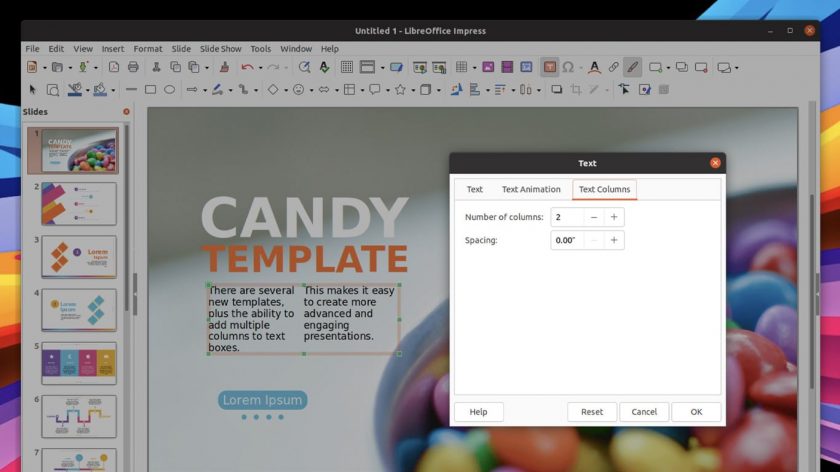Click the Line Color swatch icon
840x472 pixels.
coord(74,89)
